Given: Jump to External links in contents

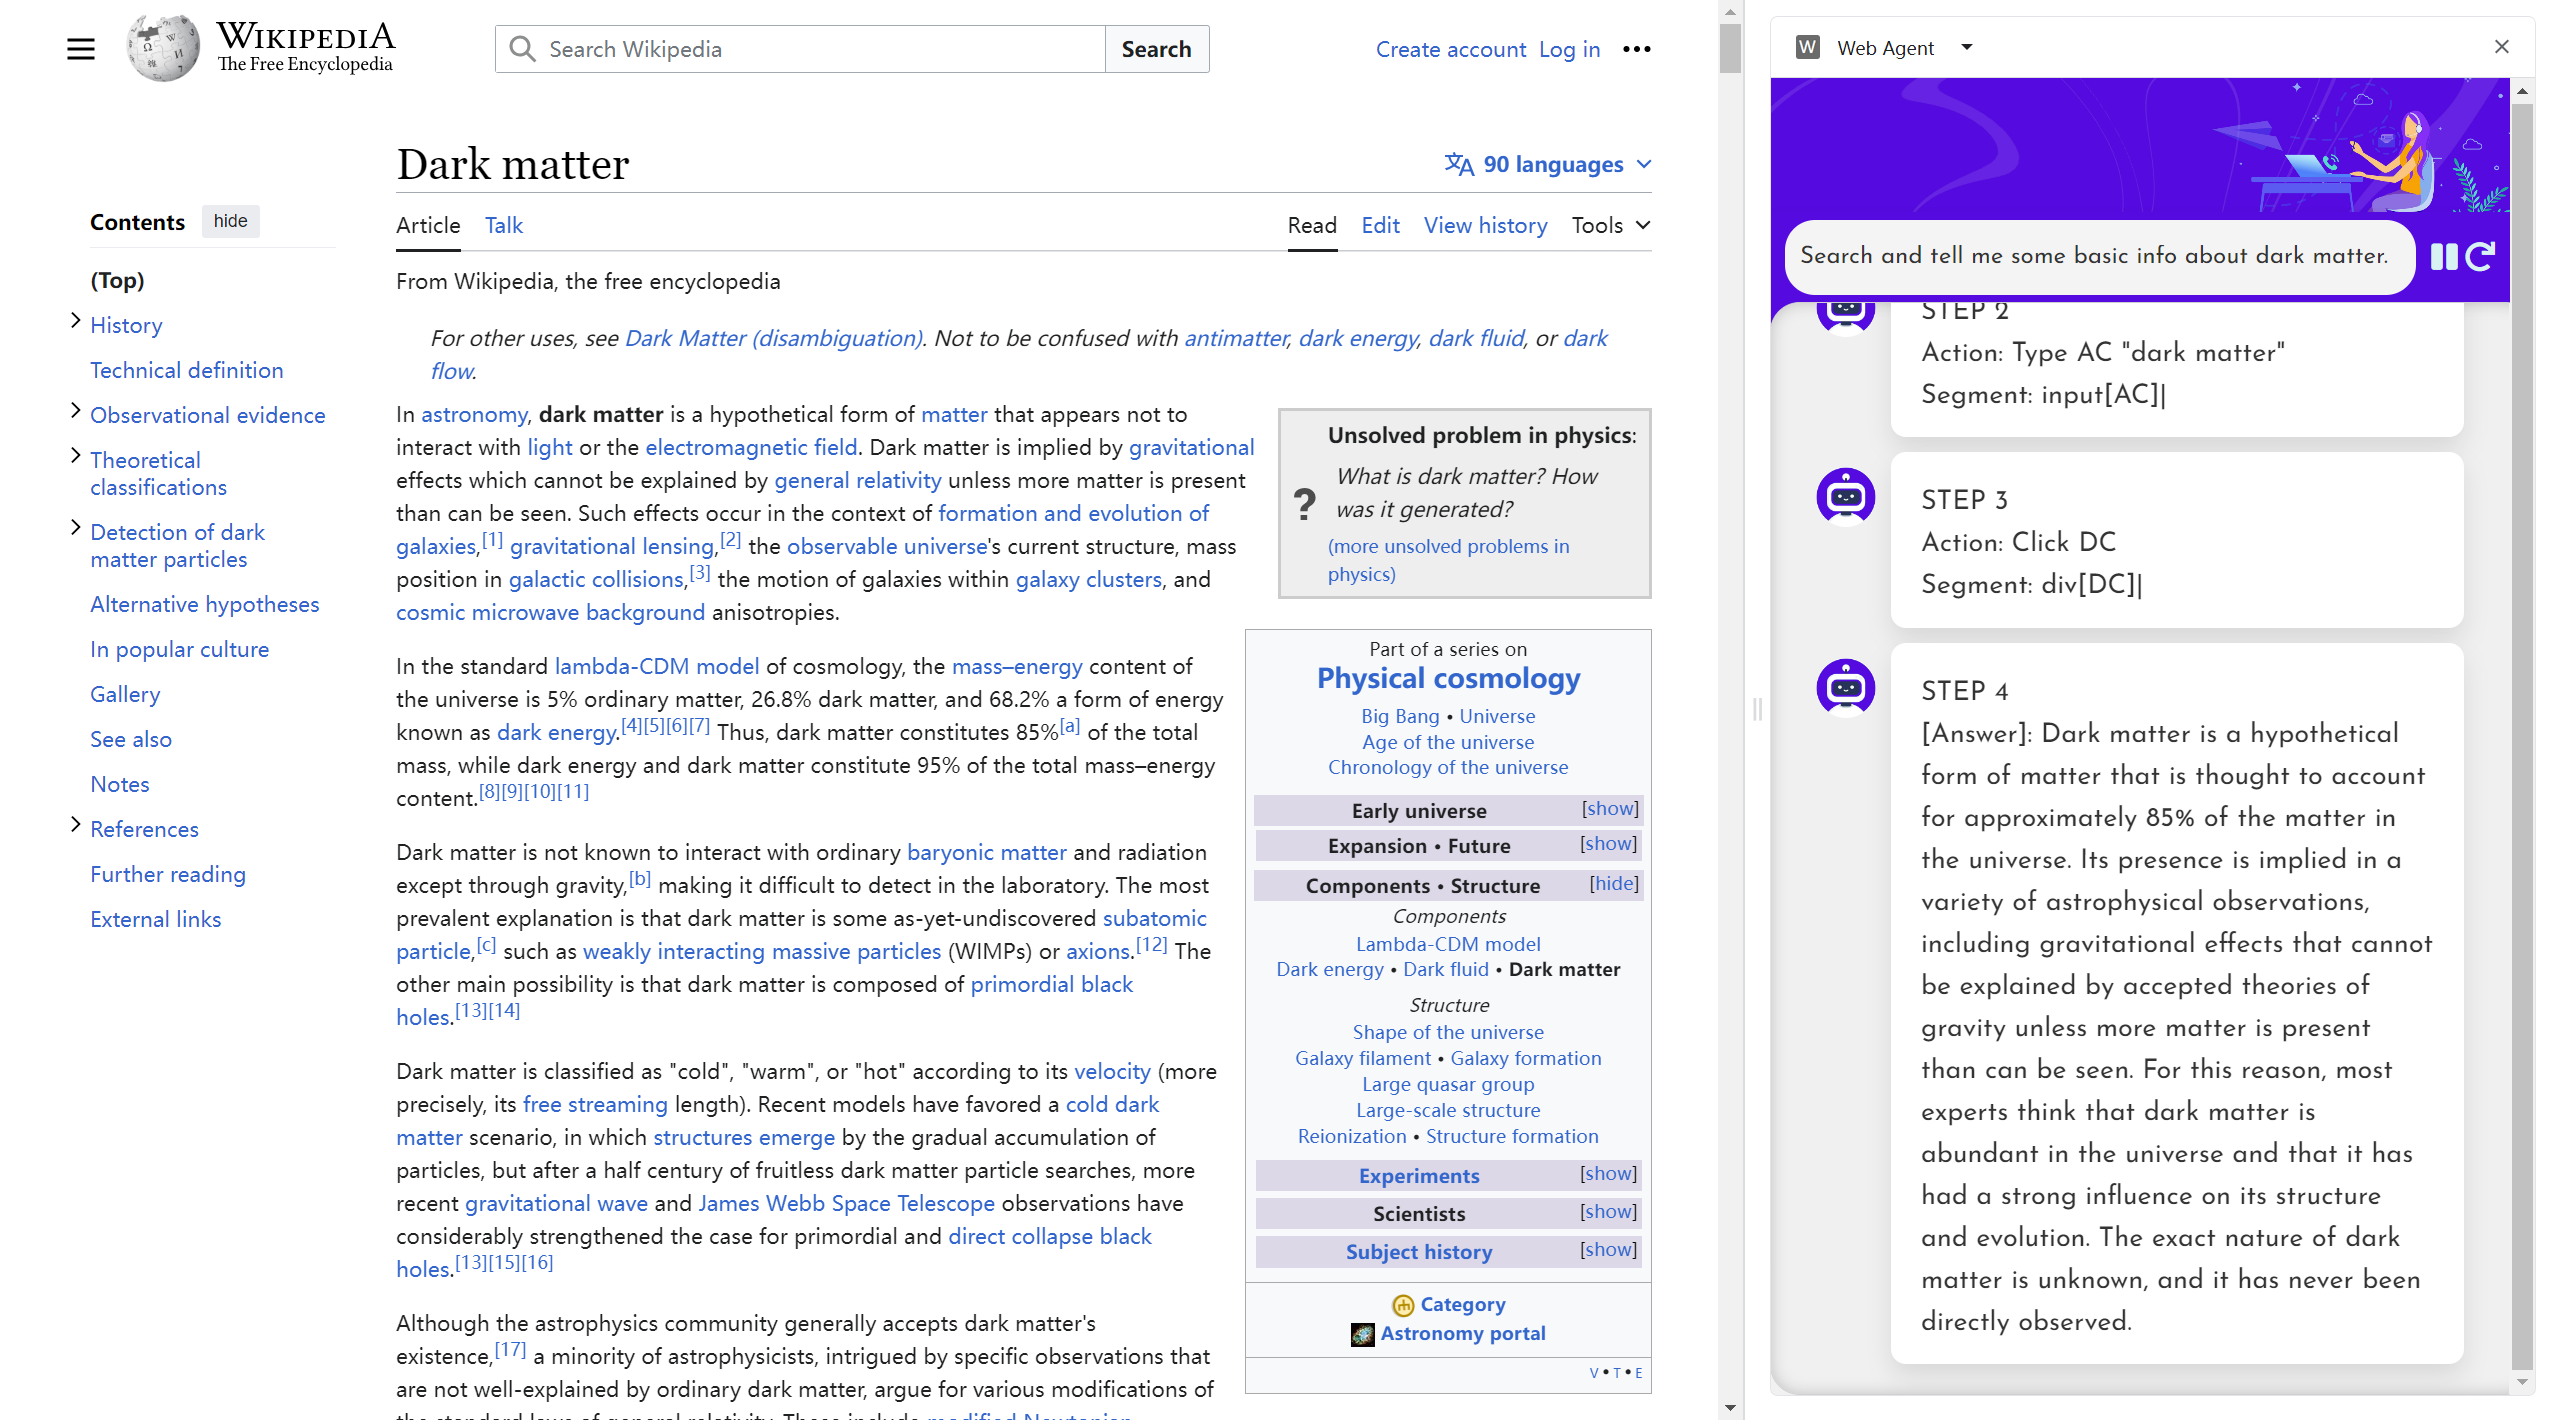Looking at the screenshot, I should click(x=155, y=919).
